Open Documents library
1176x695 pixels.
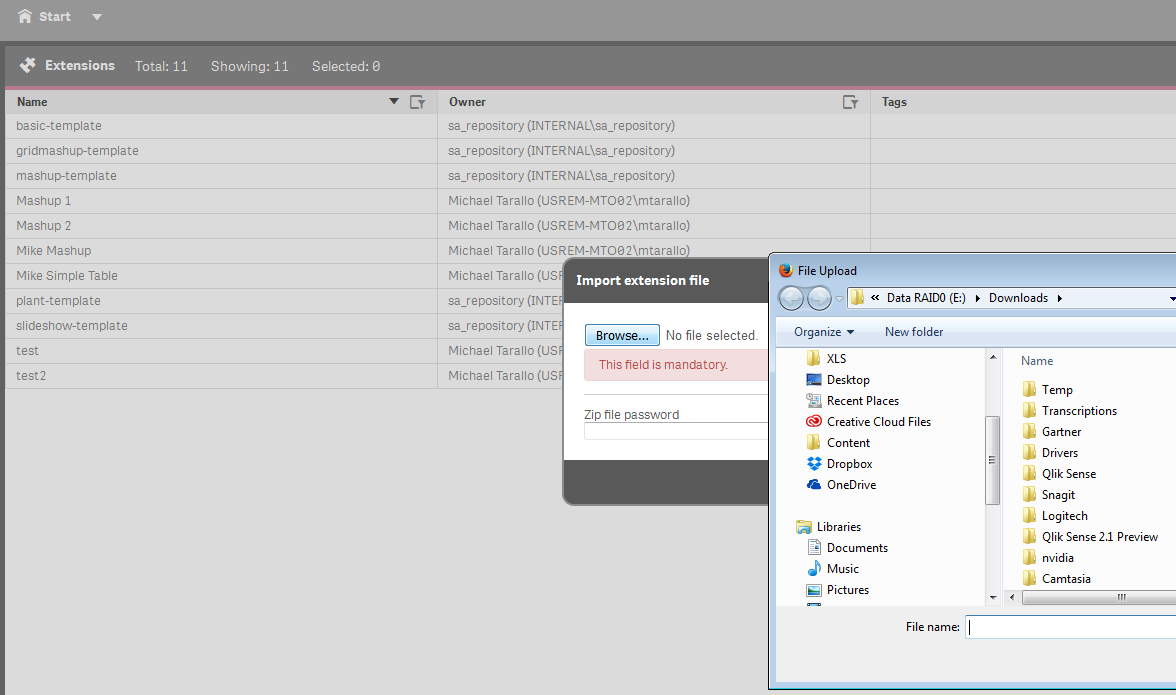coord(847,547)
